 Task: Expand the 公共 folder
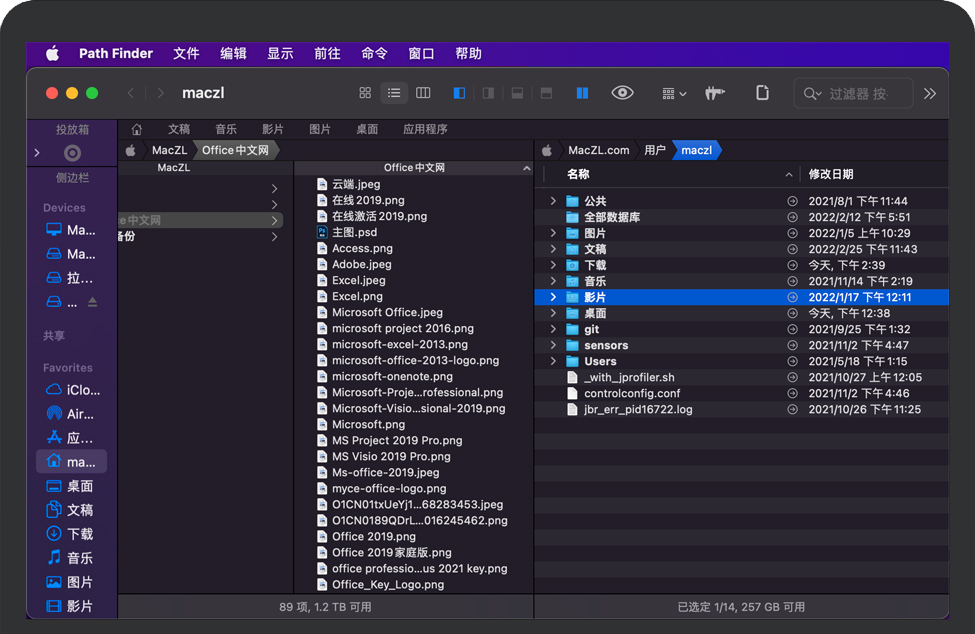pyautogui.click(x=553, y=201)
